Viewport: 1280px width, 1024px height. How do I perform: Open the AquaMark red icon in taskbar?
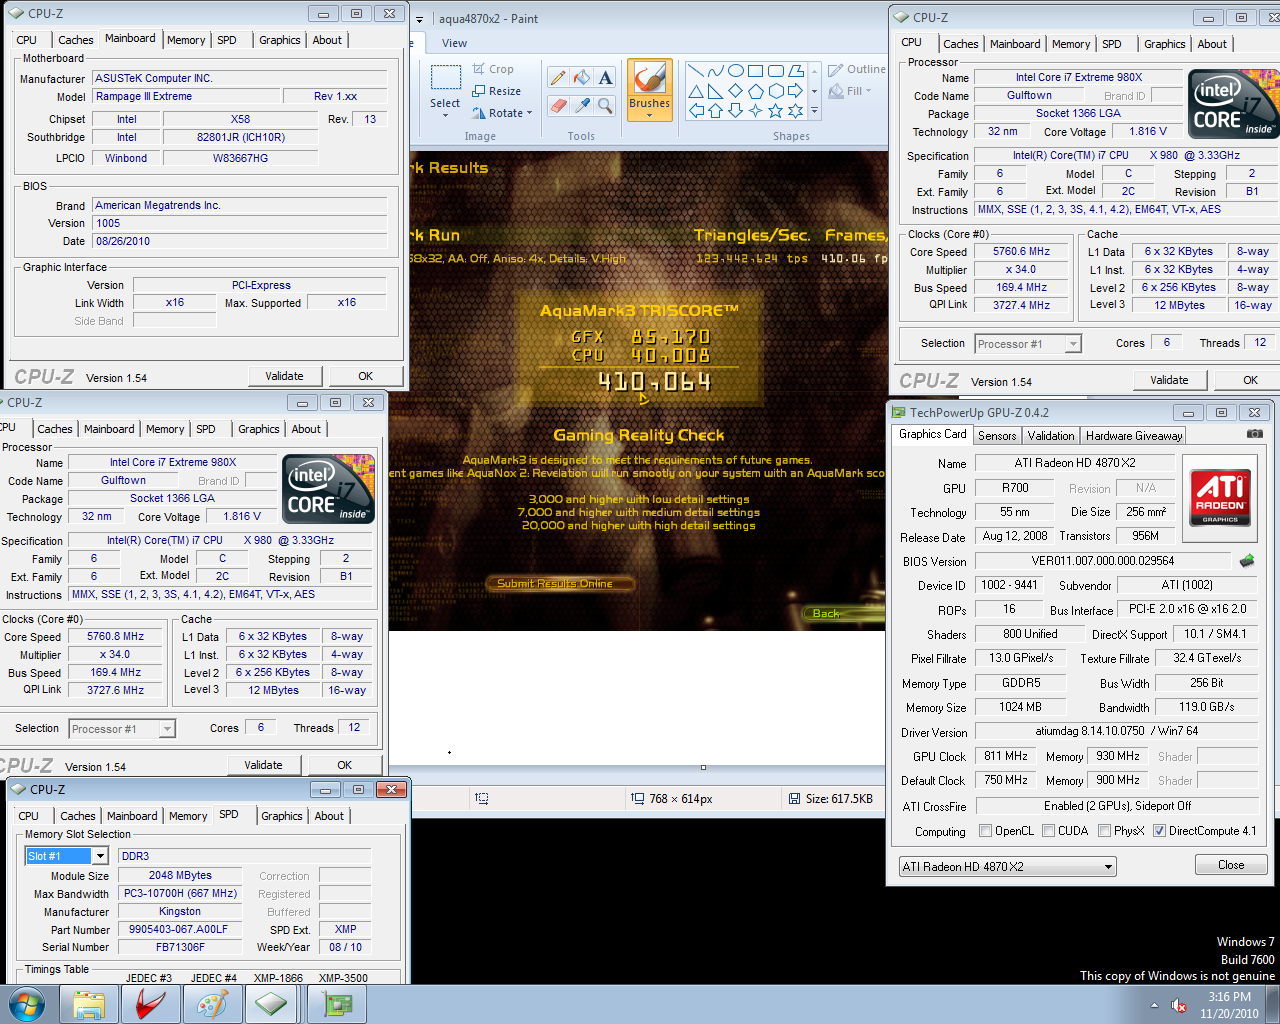coord(151,1005)
